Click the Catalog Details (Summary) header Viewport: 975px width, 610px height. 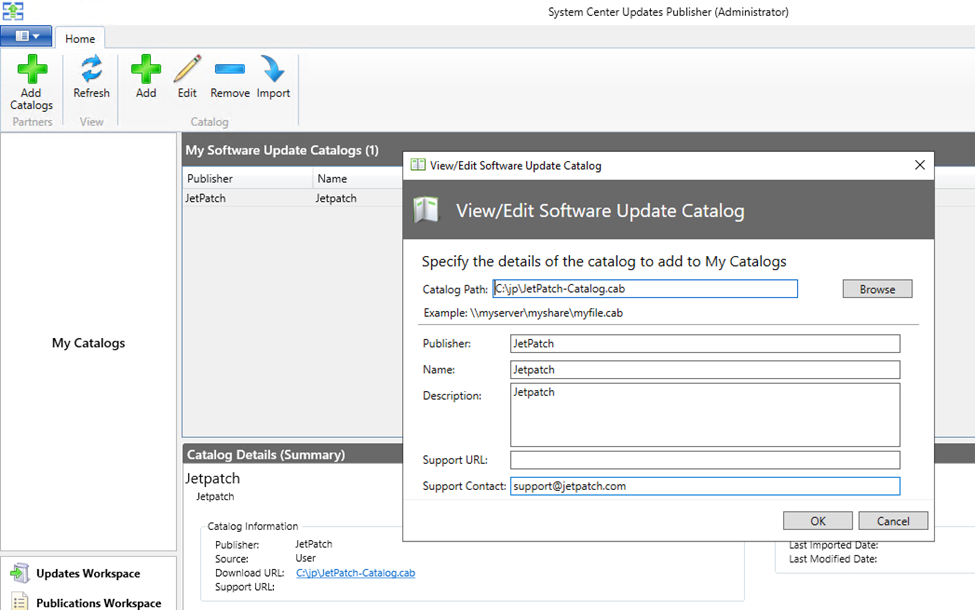point(266,455)
